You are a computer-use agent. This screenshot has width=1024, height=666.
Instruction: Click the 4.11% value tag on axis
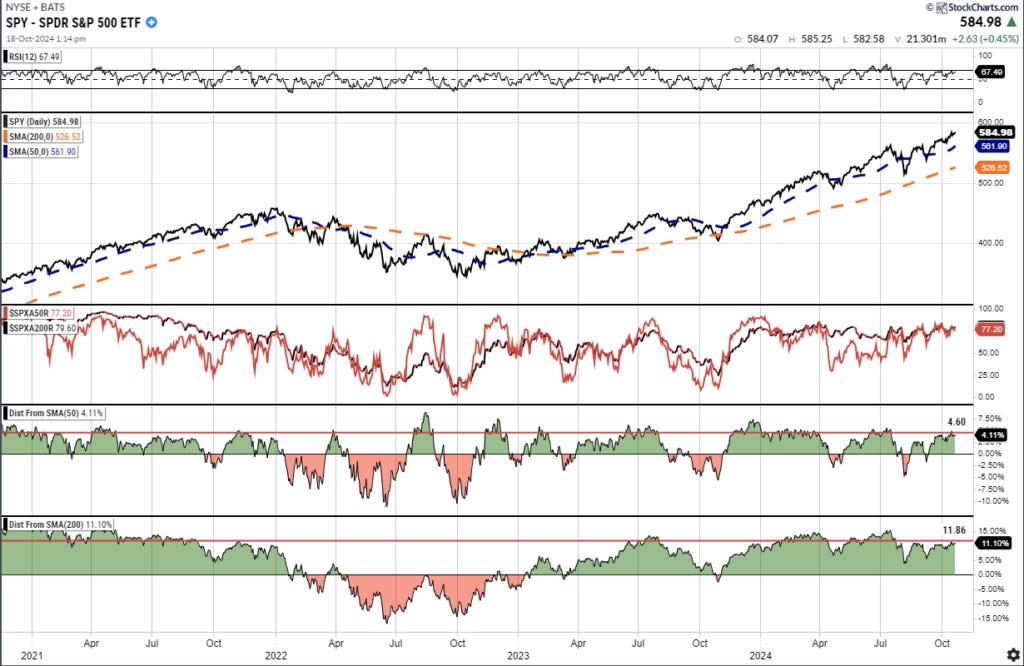991,435
